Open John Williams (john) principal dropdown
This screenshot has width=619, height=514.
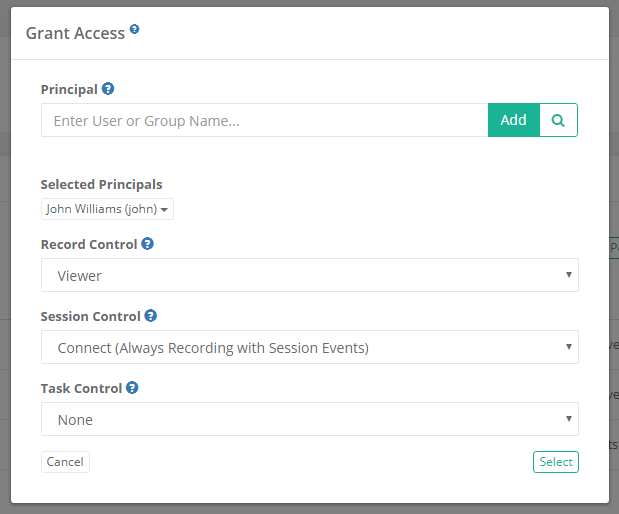pos(108,209)
